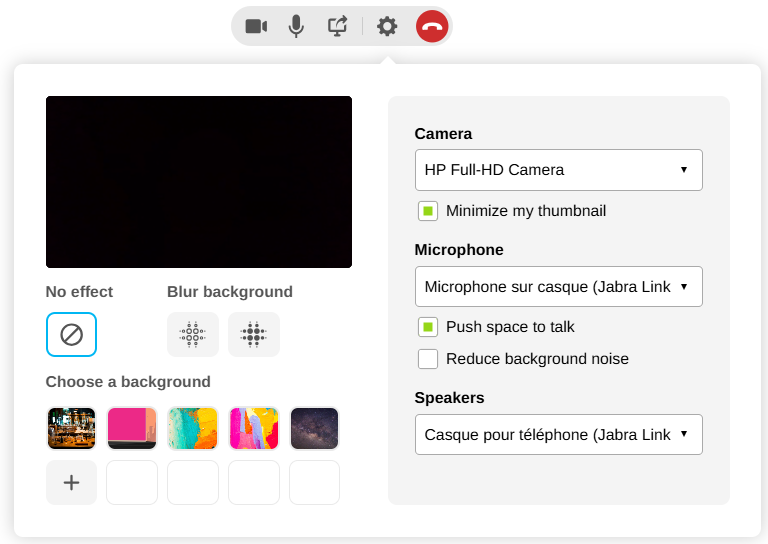Choose the café interior background
The width and height of the screenshot is (768, 544).
[x=71, y=428]
